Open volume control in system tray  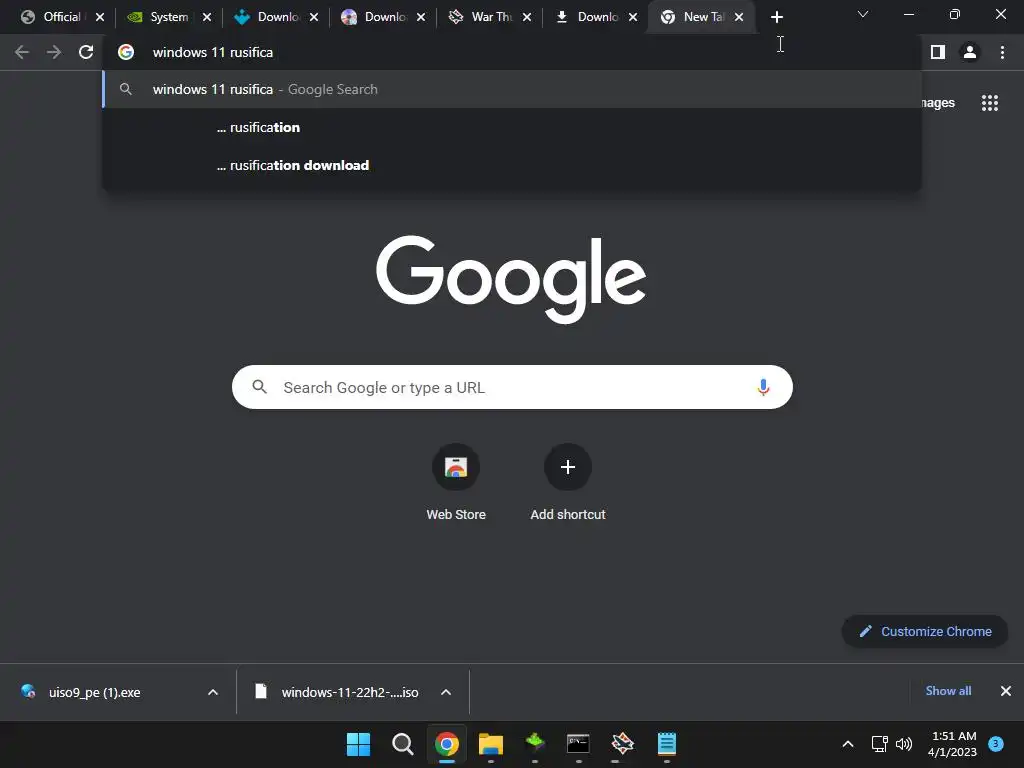(904, 744)
